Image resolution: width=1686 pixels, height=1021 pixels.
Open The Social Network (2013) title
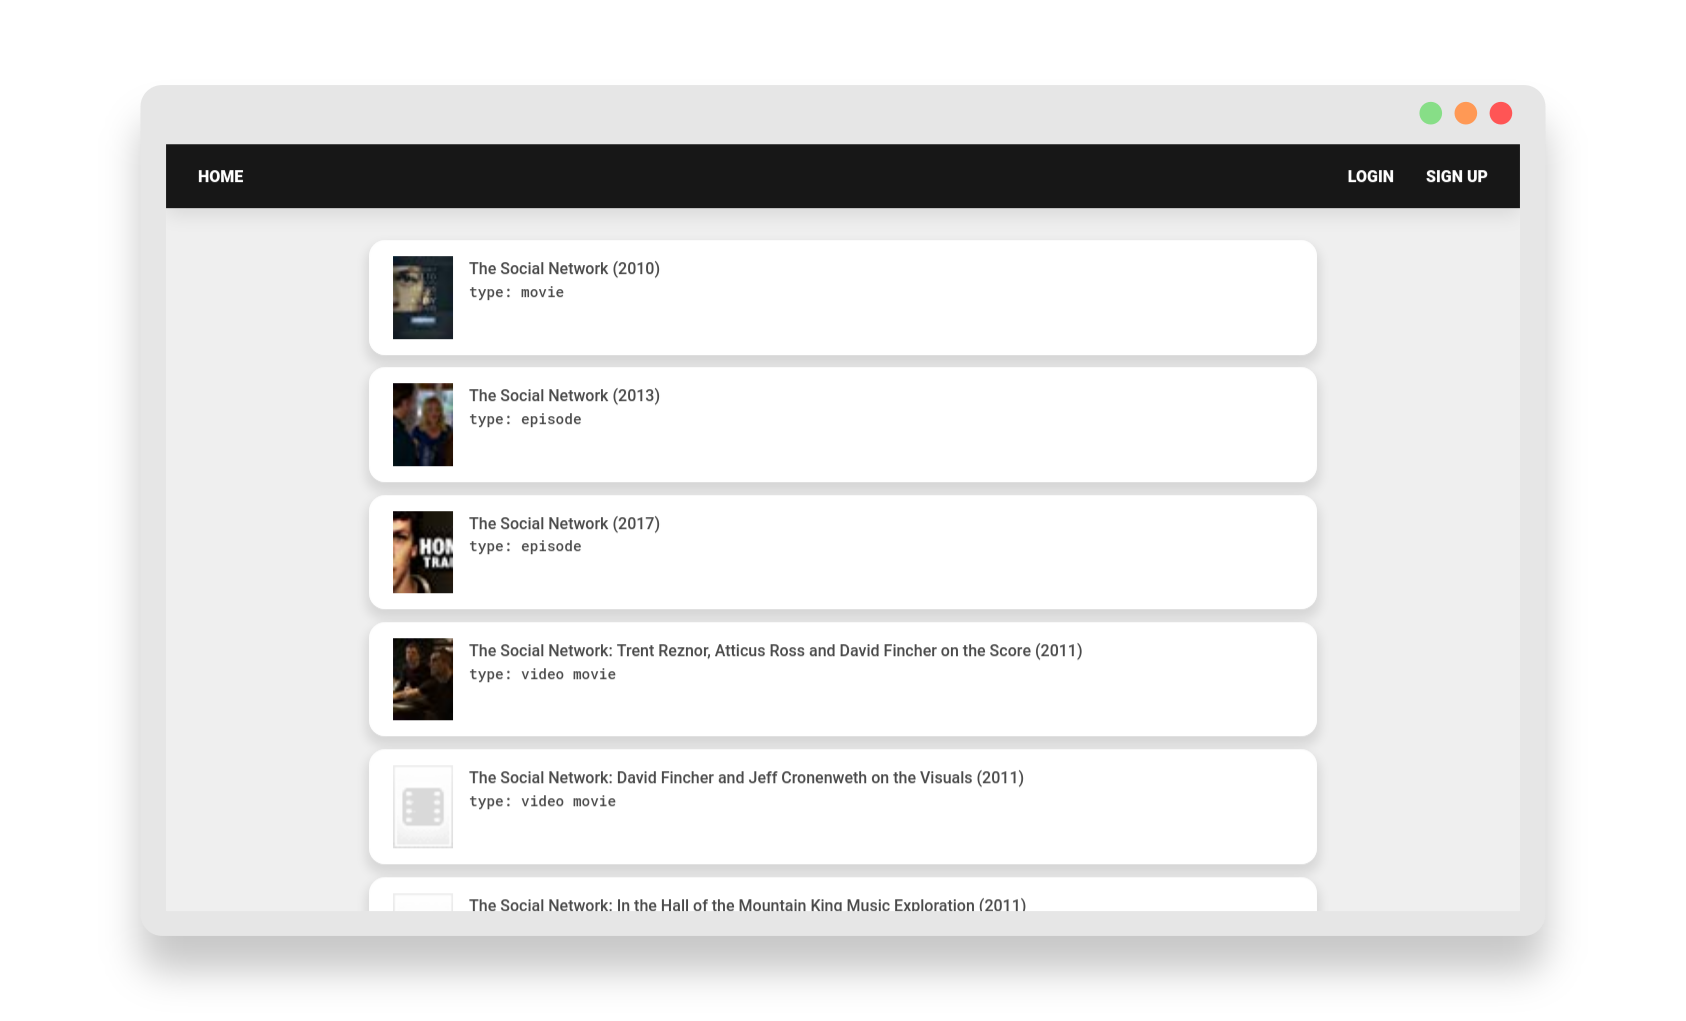pos(564,395)
